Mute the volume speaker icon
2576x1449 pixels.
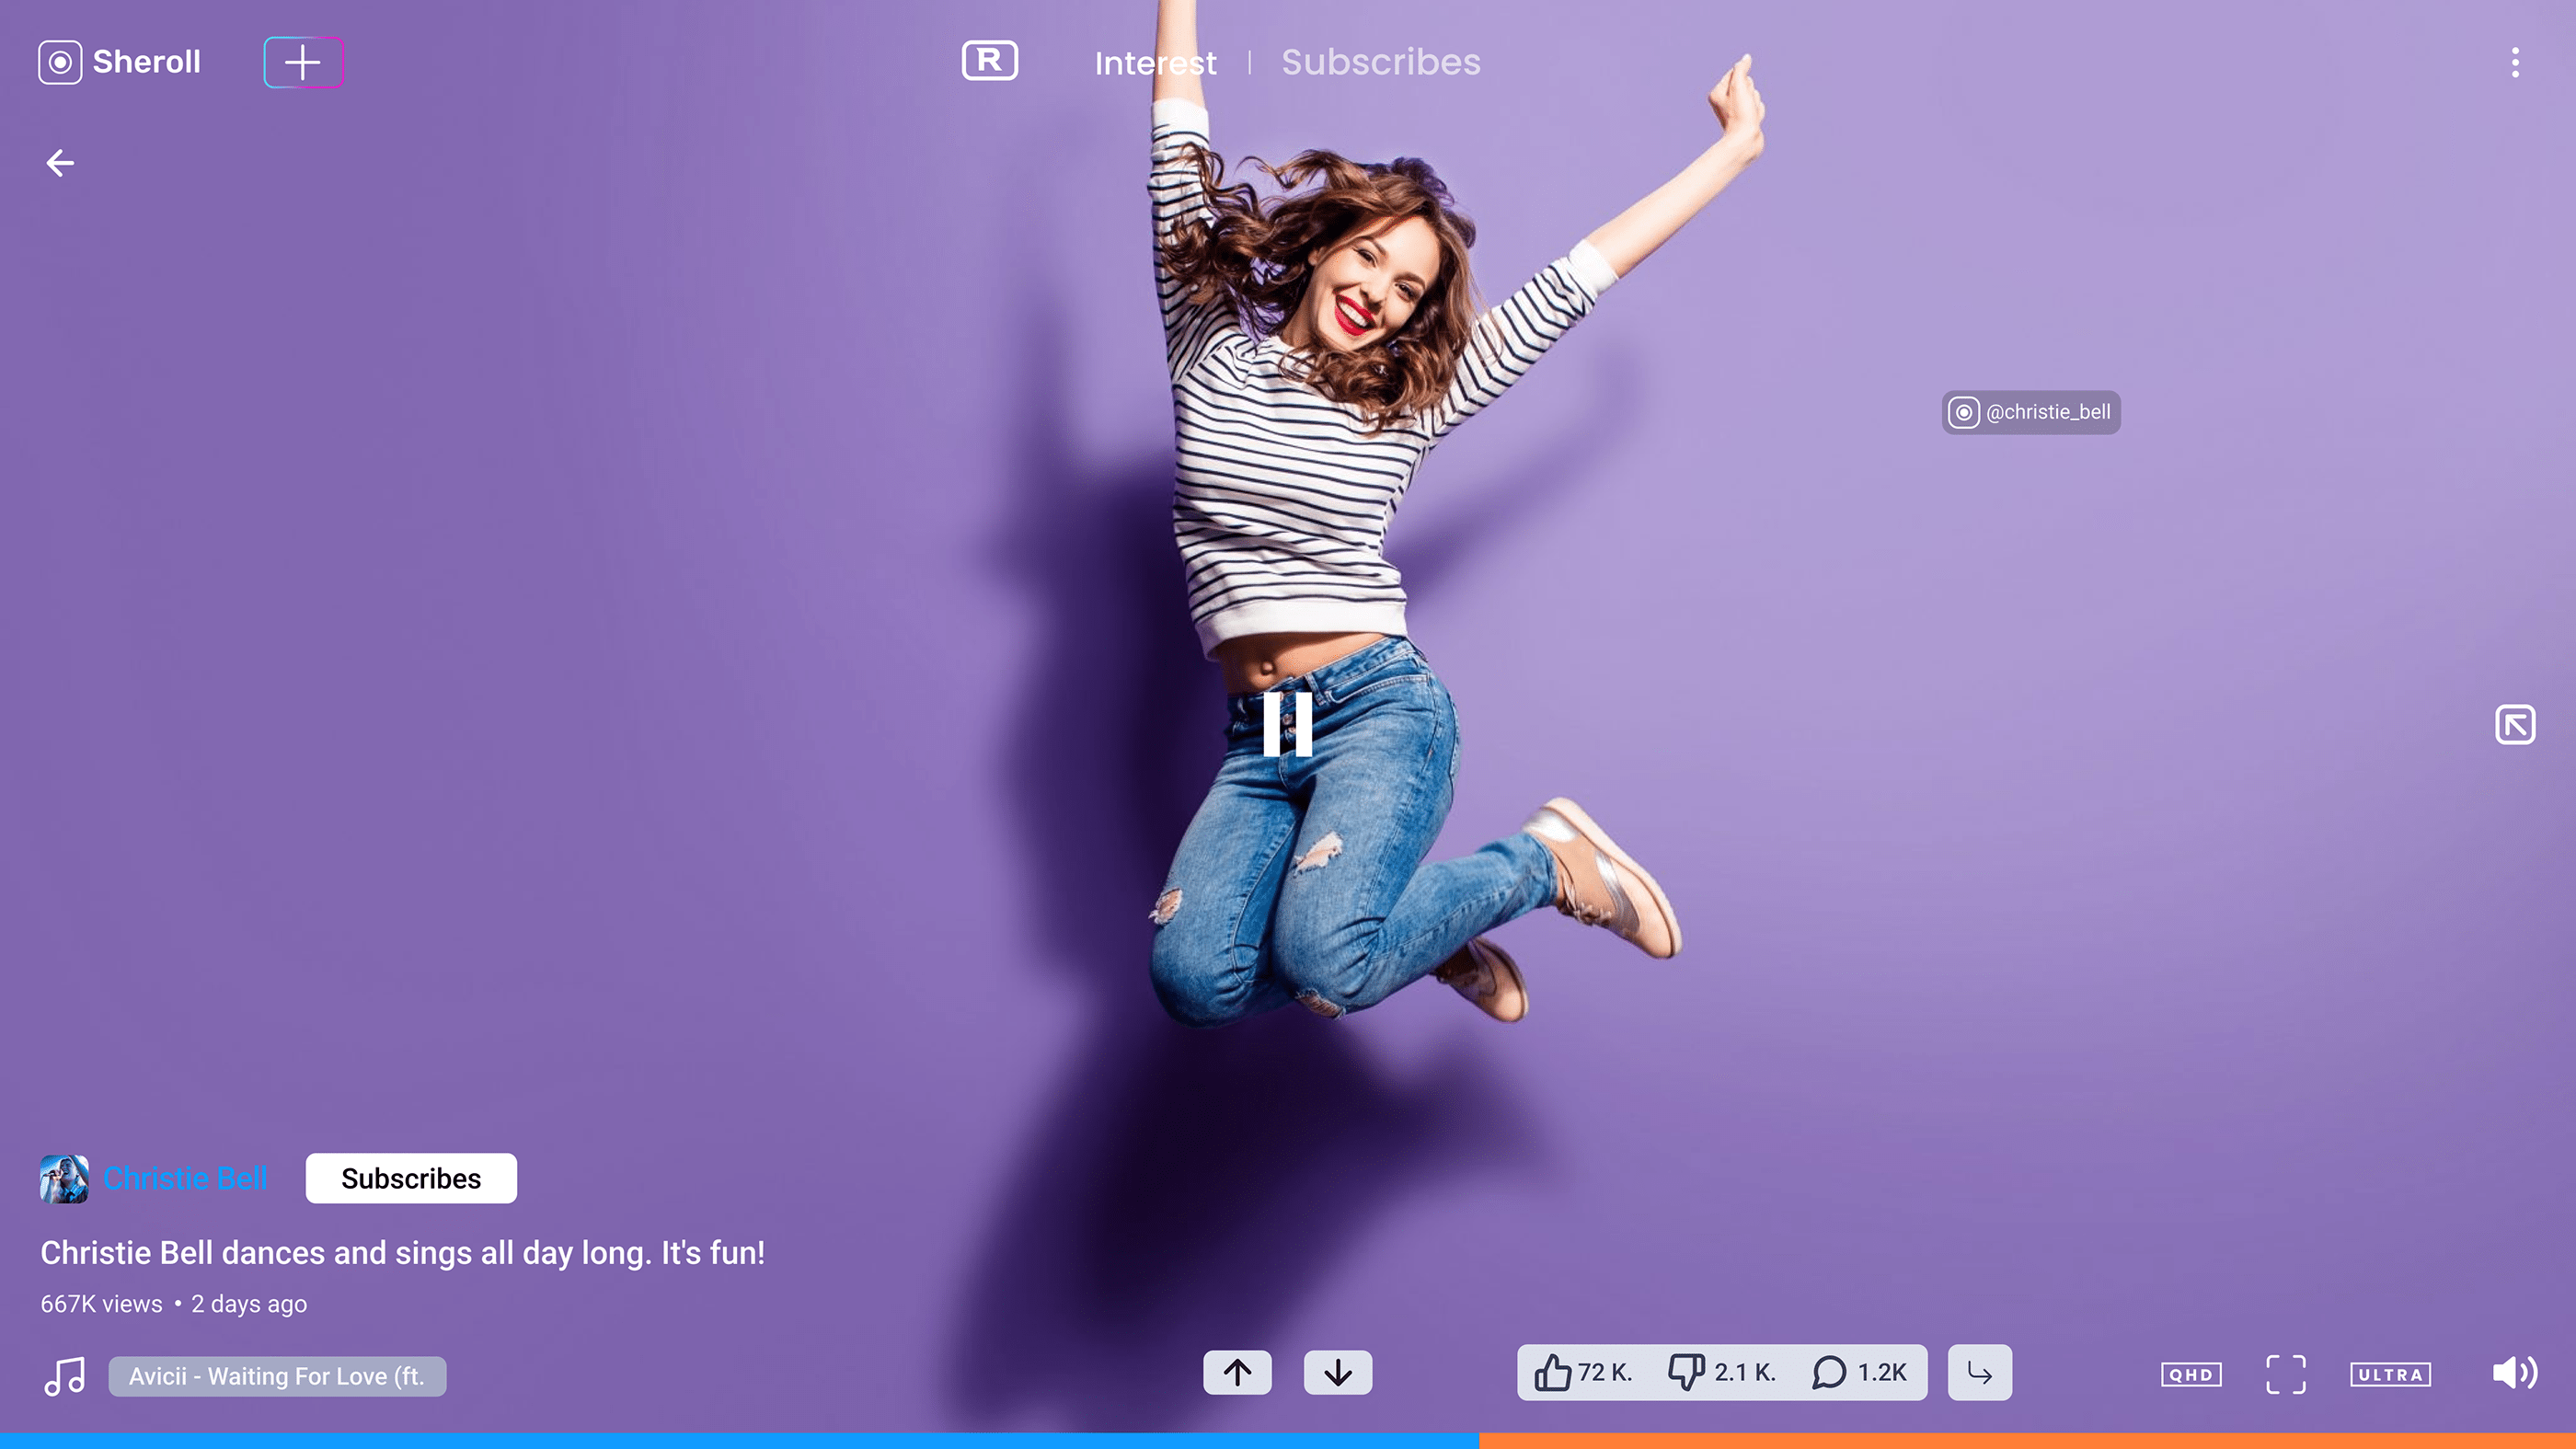pyautogui.click(x=2514, y=1373)
